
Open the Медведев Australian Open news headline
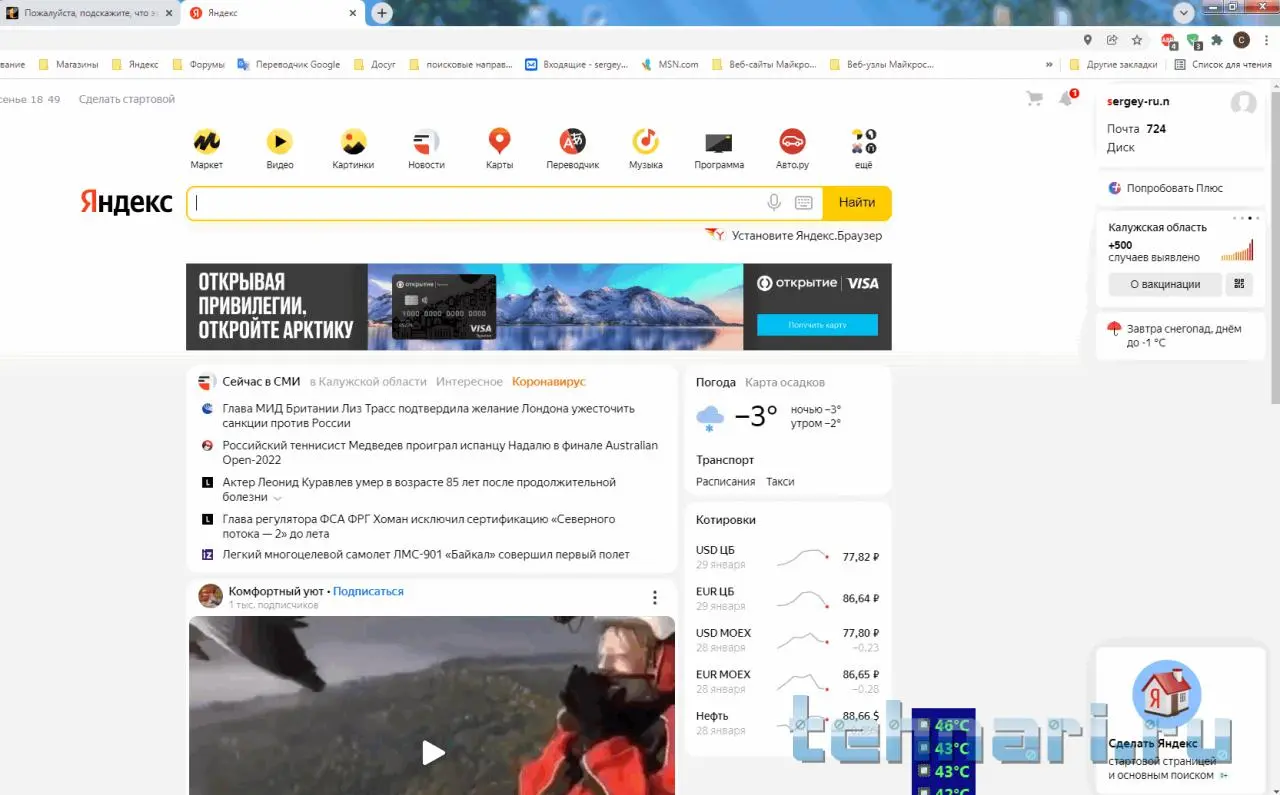(x=440, y=453)
